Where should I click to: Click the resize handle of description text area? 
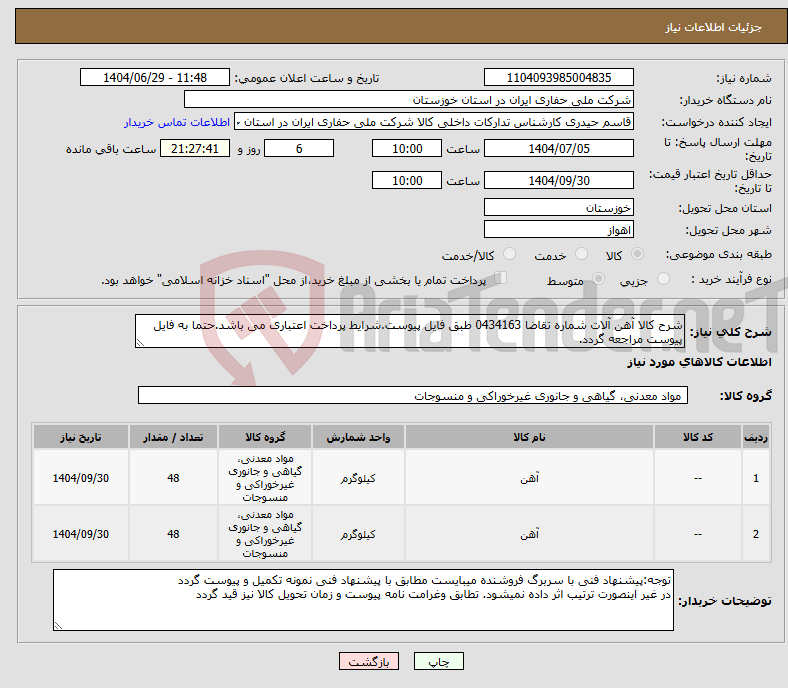click(x=140, y=343)
